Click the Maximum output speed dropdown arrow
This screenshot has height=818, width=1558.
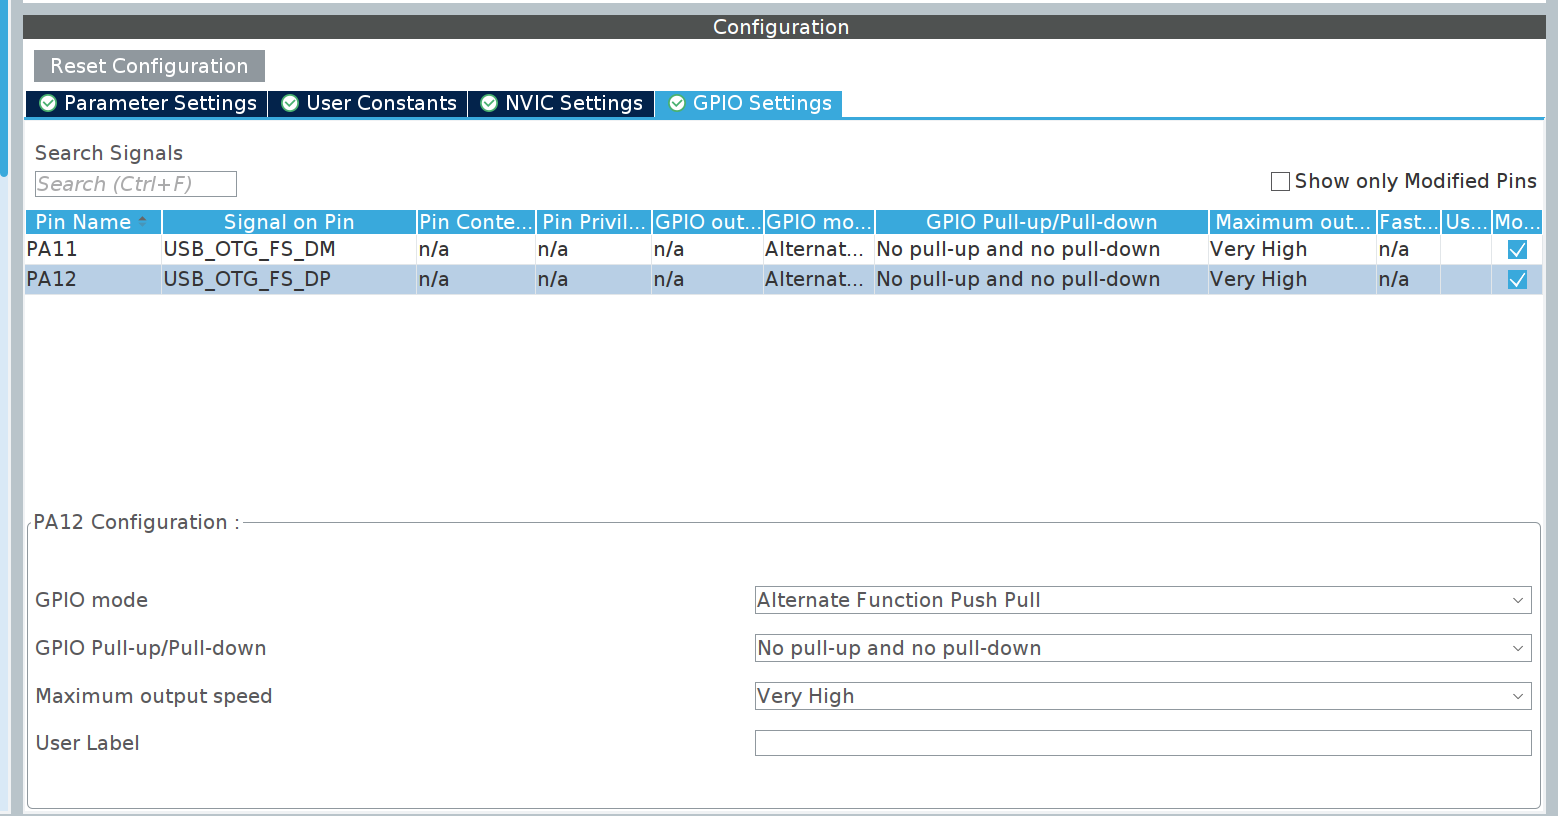point(1518,696)
